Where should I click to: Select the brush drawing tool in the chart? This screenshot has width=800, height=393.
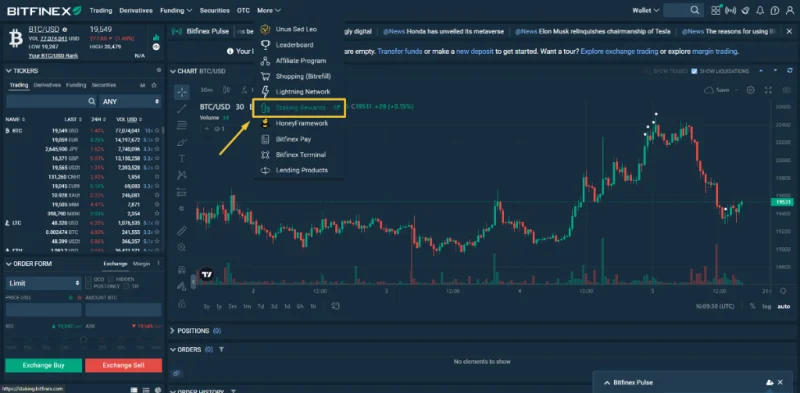182,142
